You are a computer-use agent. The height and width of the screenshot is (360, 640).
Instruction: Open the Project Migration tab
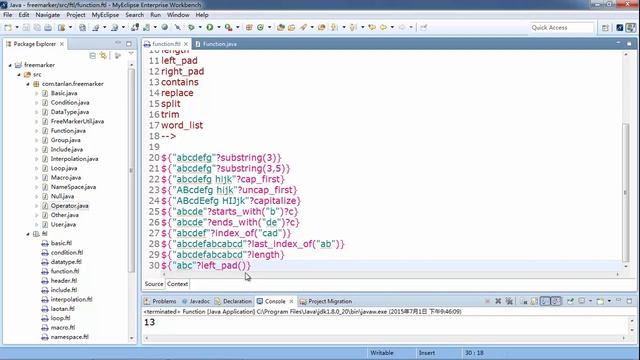326,301
